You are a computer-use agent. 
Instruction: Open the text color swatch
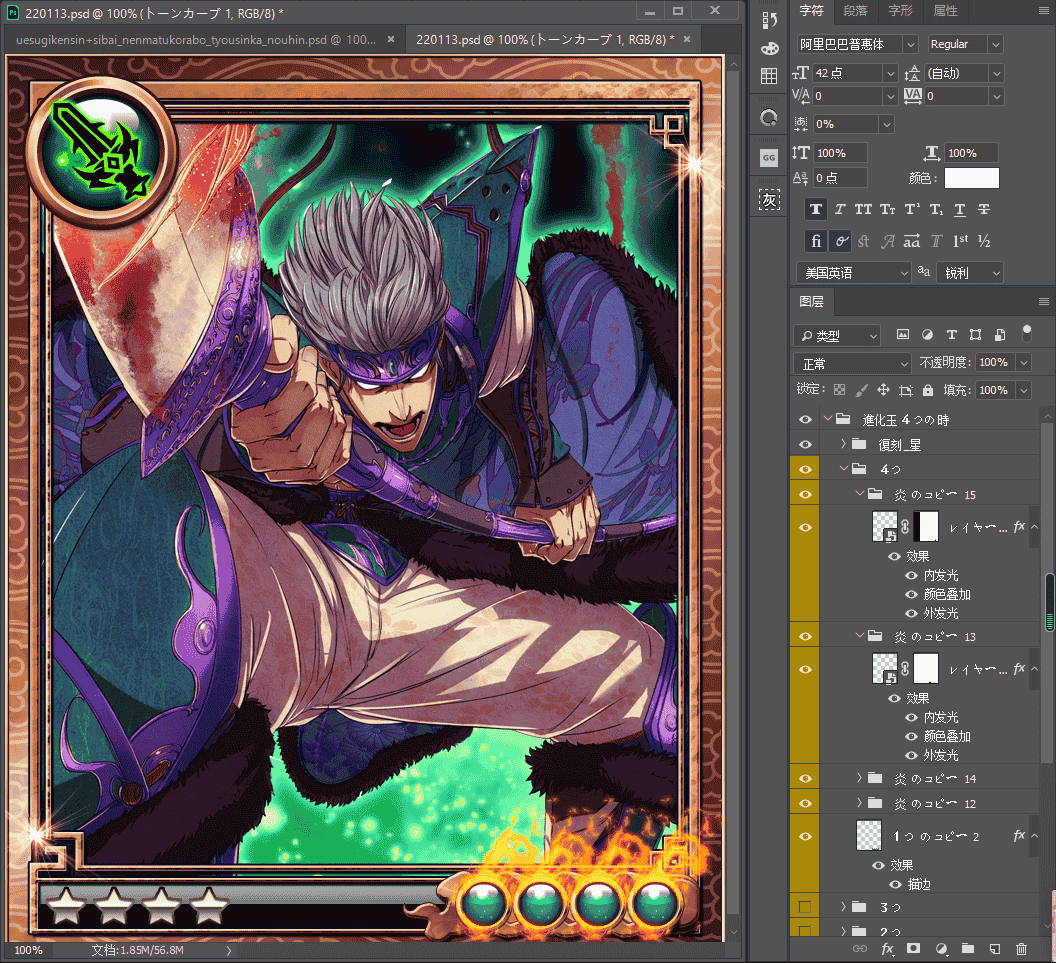971,178
